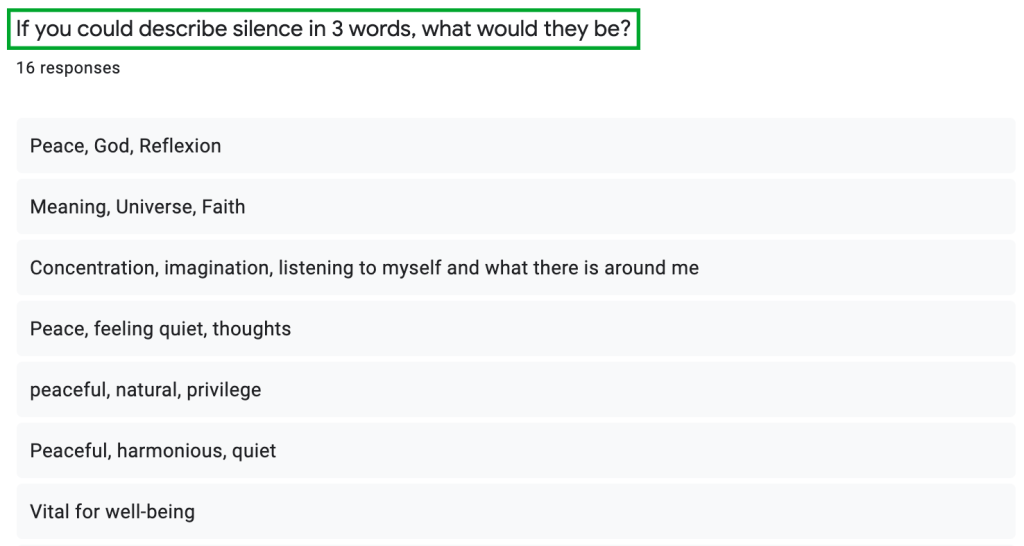Click the word "thoughts" in the fourth response
Image resolution: width=1024 pixels, height=546 pixels.
point(251,329)
